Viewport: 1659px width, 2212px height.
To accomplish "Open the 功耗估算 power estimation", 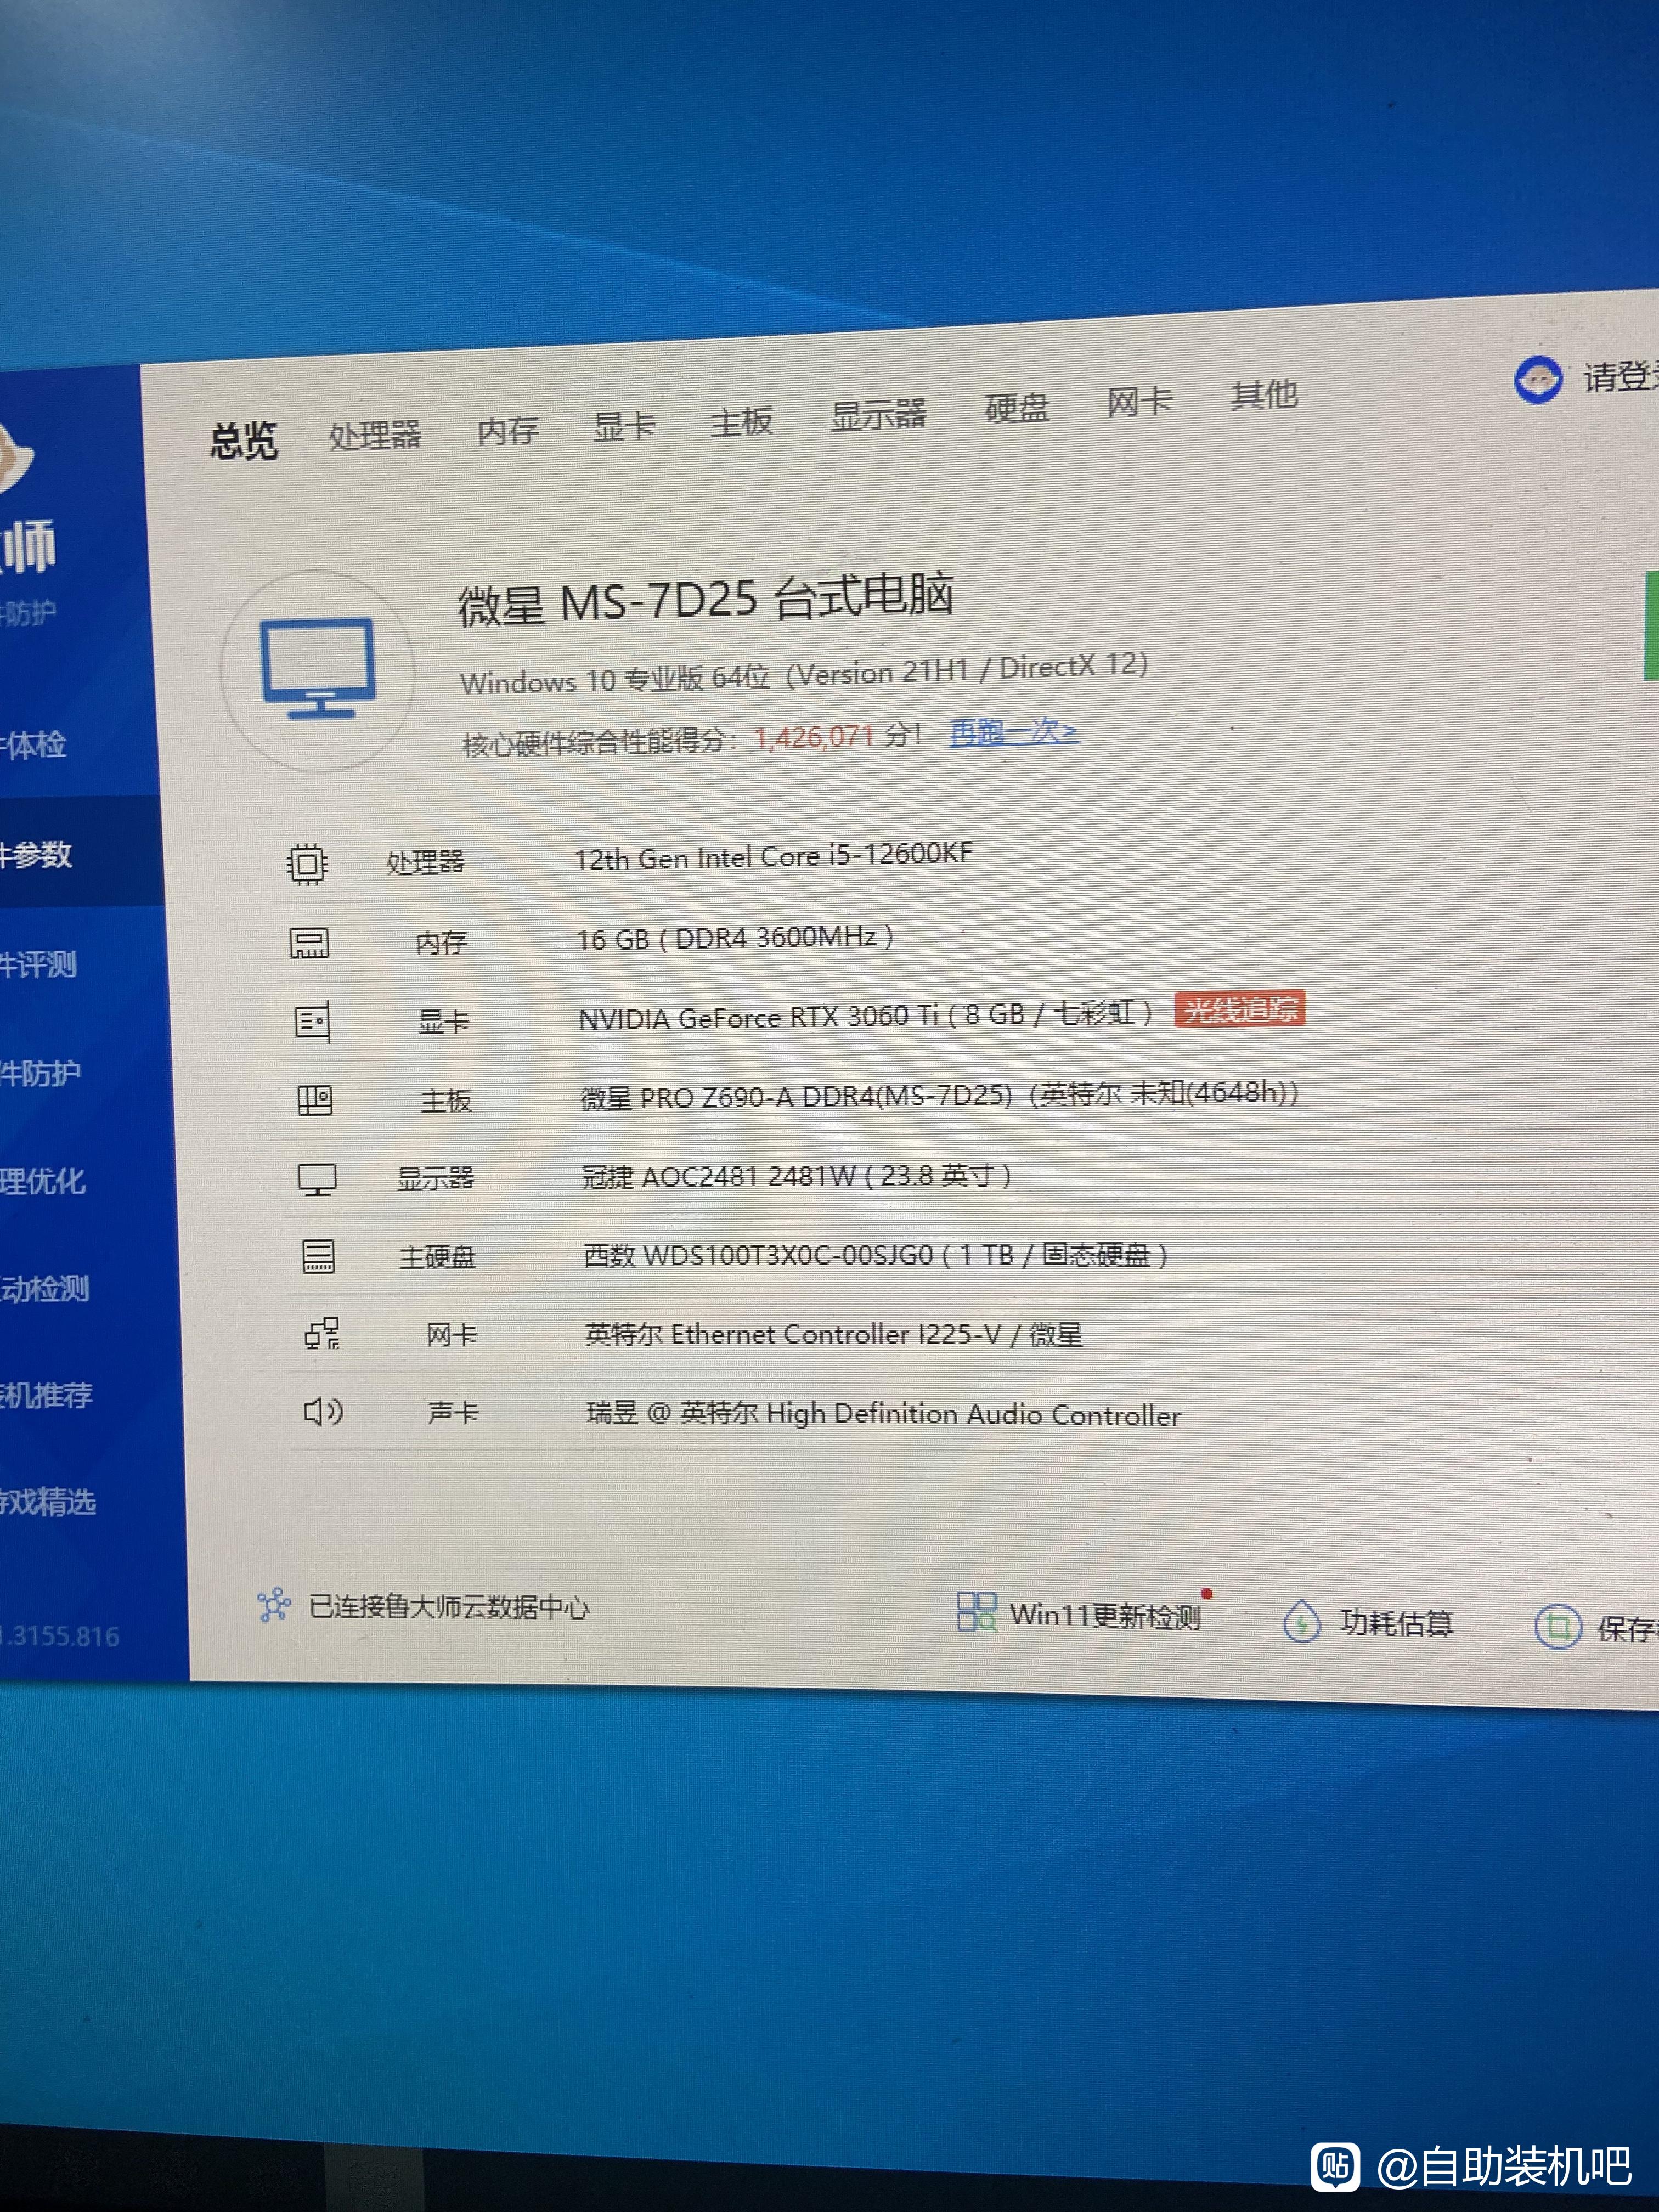I will tap(1396, 1622).
